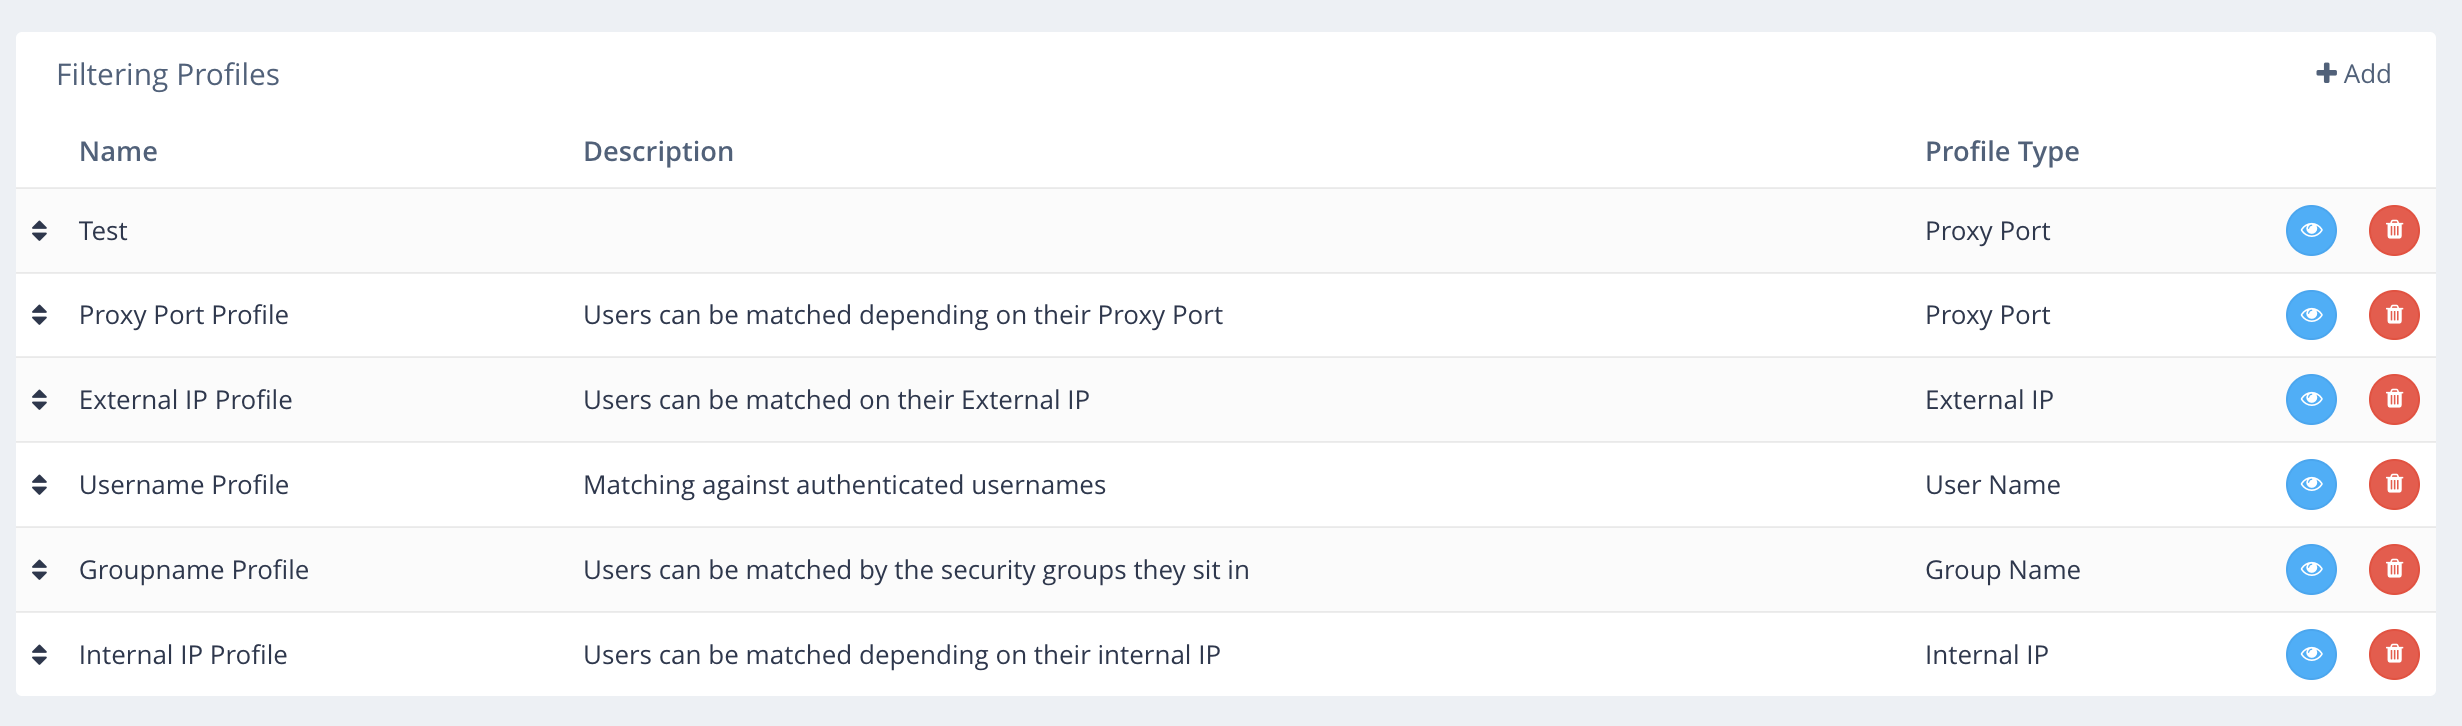
Task: Click reorder arrows for Test row
Action: (x=40, y=231)
